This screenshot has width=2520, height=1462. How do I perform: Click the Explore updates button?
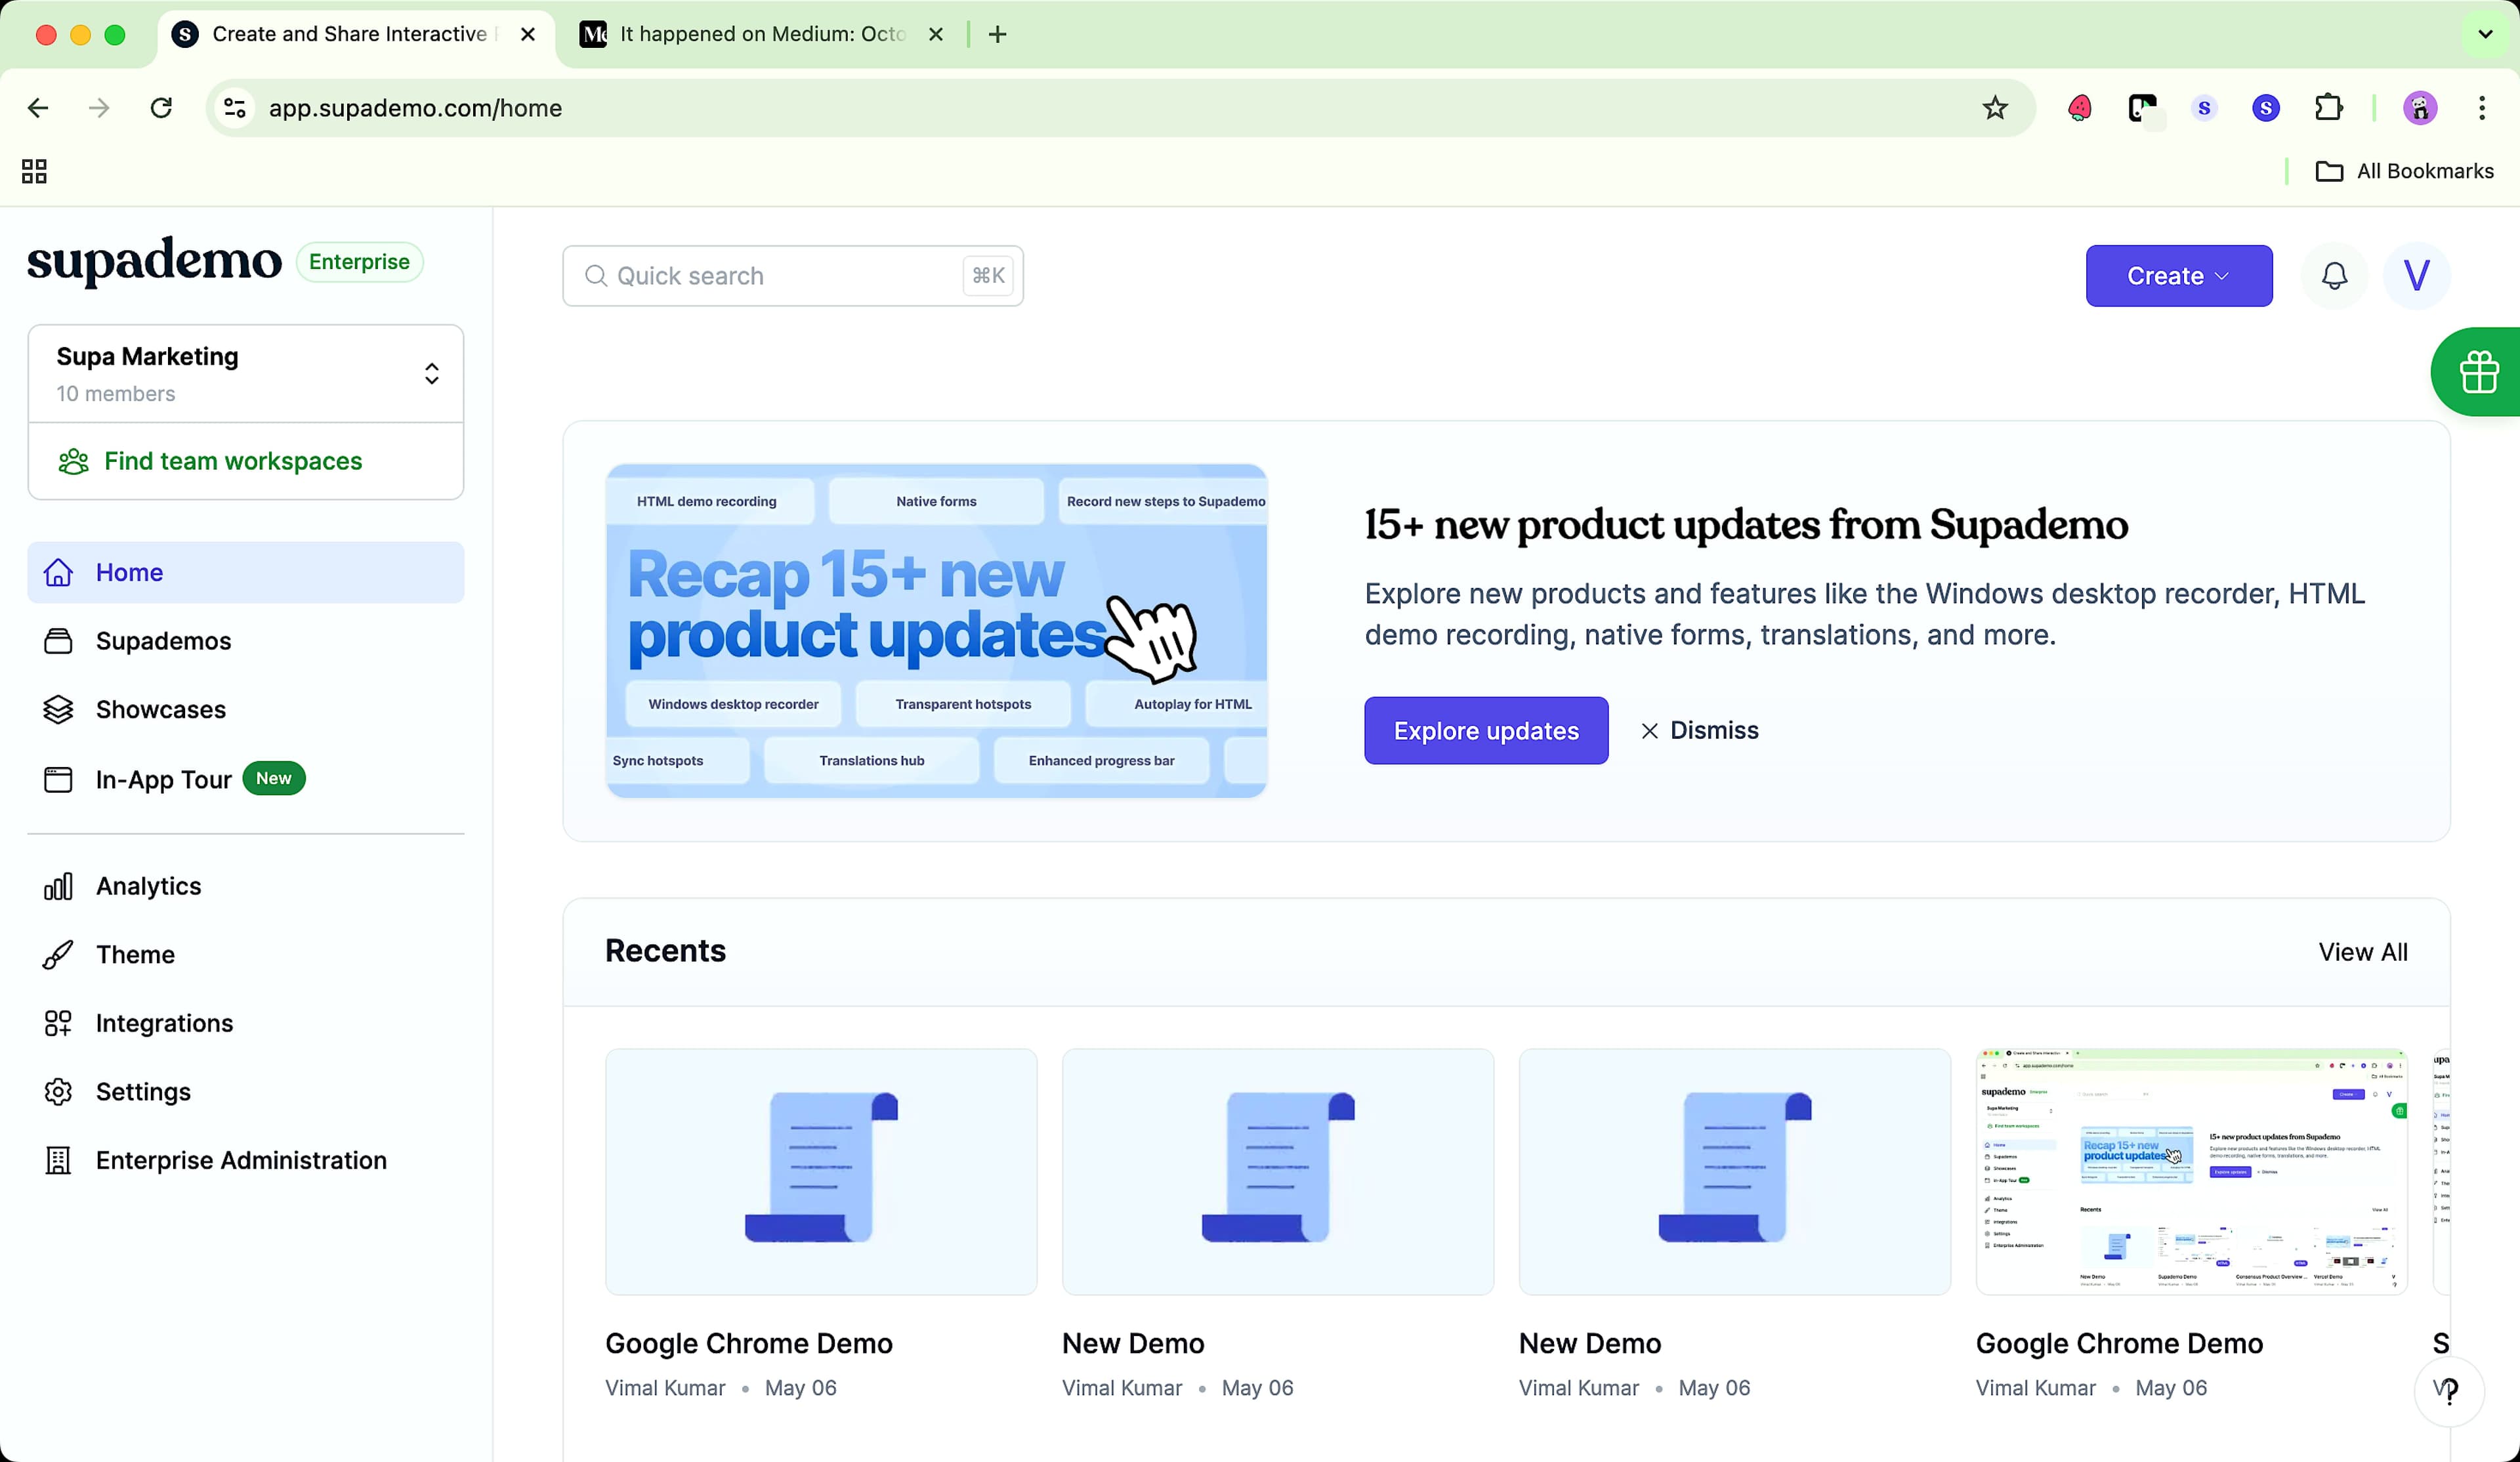tap(1486, 731)
